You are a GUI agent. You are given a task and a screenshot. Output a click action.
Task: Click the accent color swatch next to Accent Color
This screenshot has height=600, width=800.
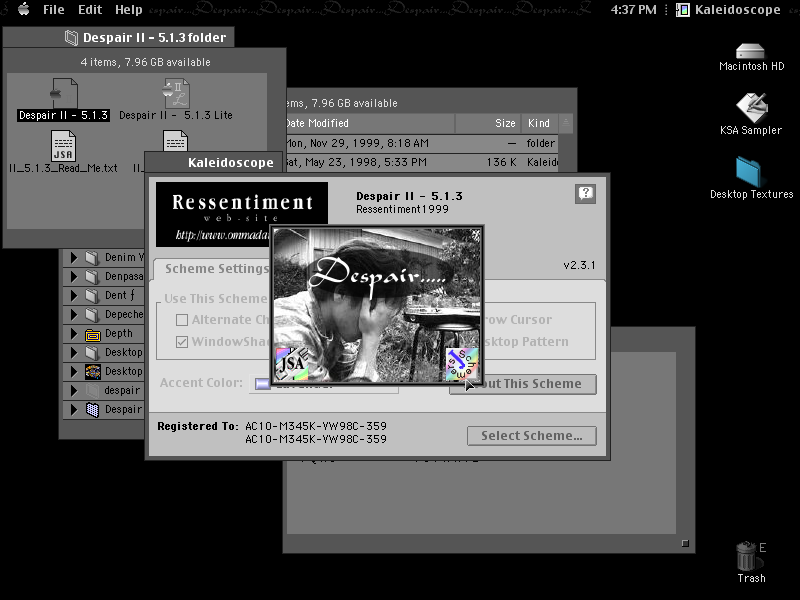pos(262,384)
